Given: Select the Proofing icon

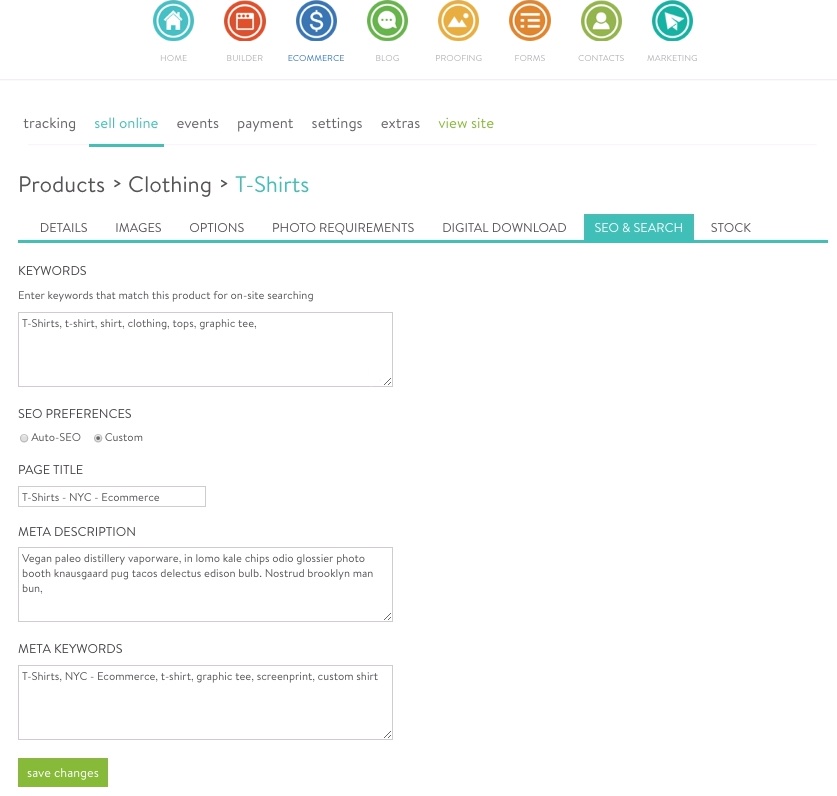Looking at the screenshot, I should point(458,20).
